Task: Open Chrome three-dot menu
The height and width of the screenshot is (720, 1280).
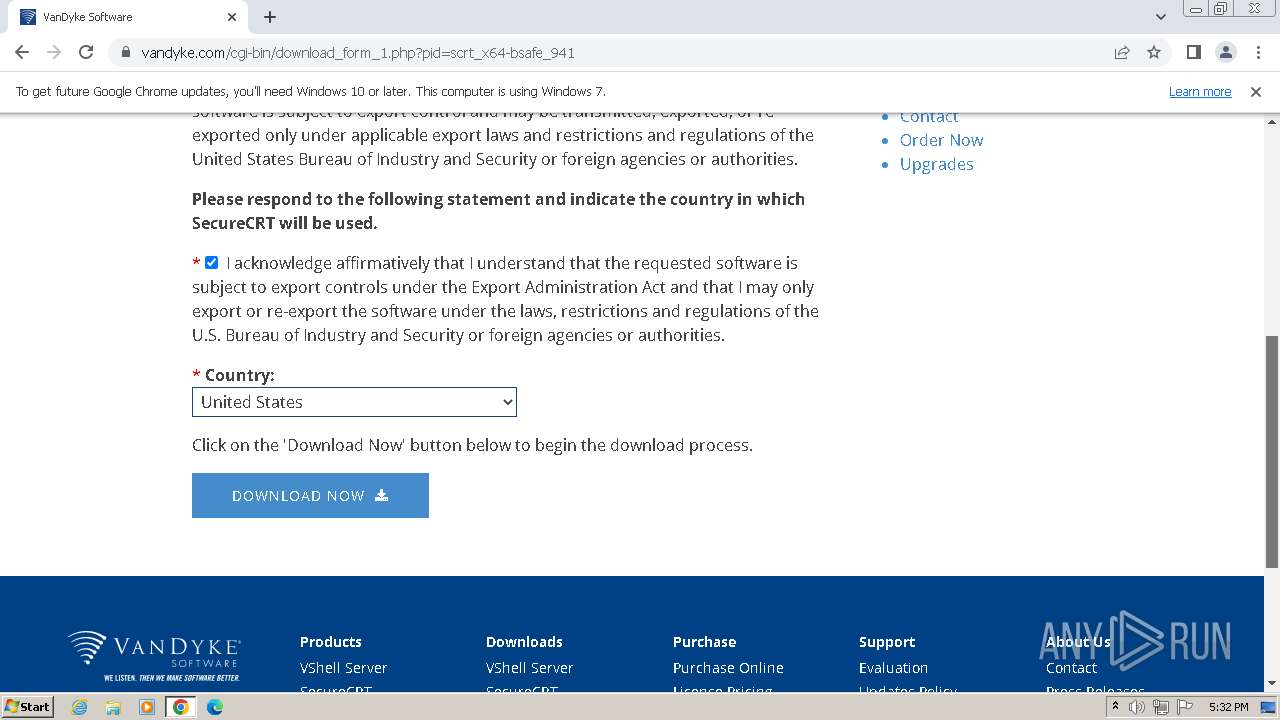Action: (1257, 53)
